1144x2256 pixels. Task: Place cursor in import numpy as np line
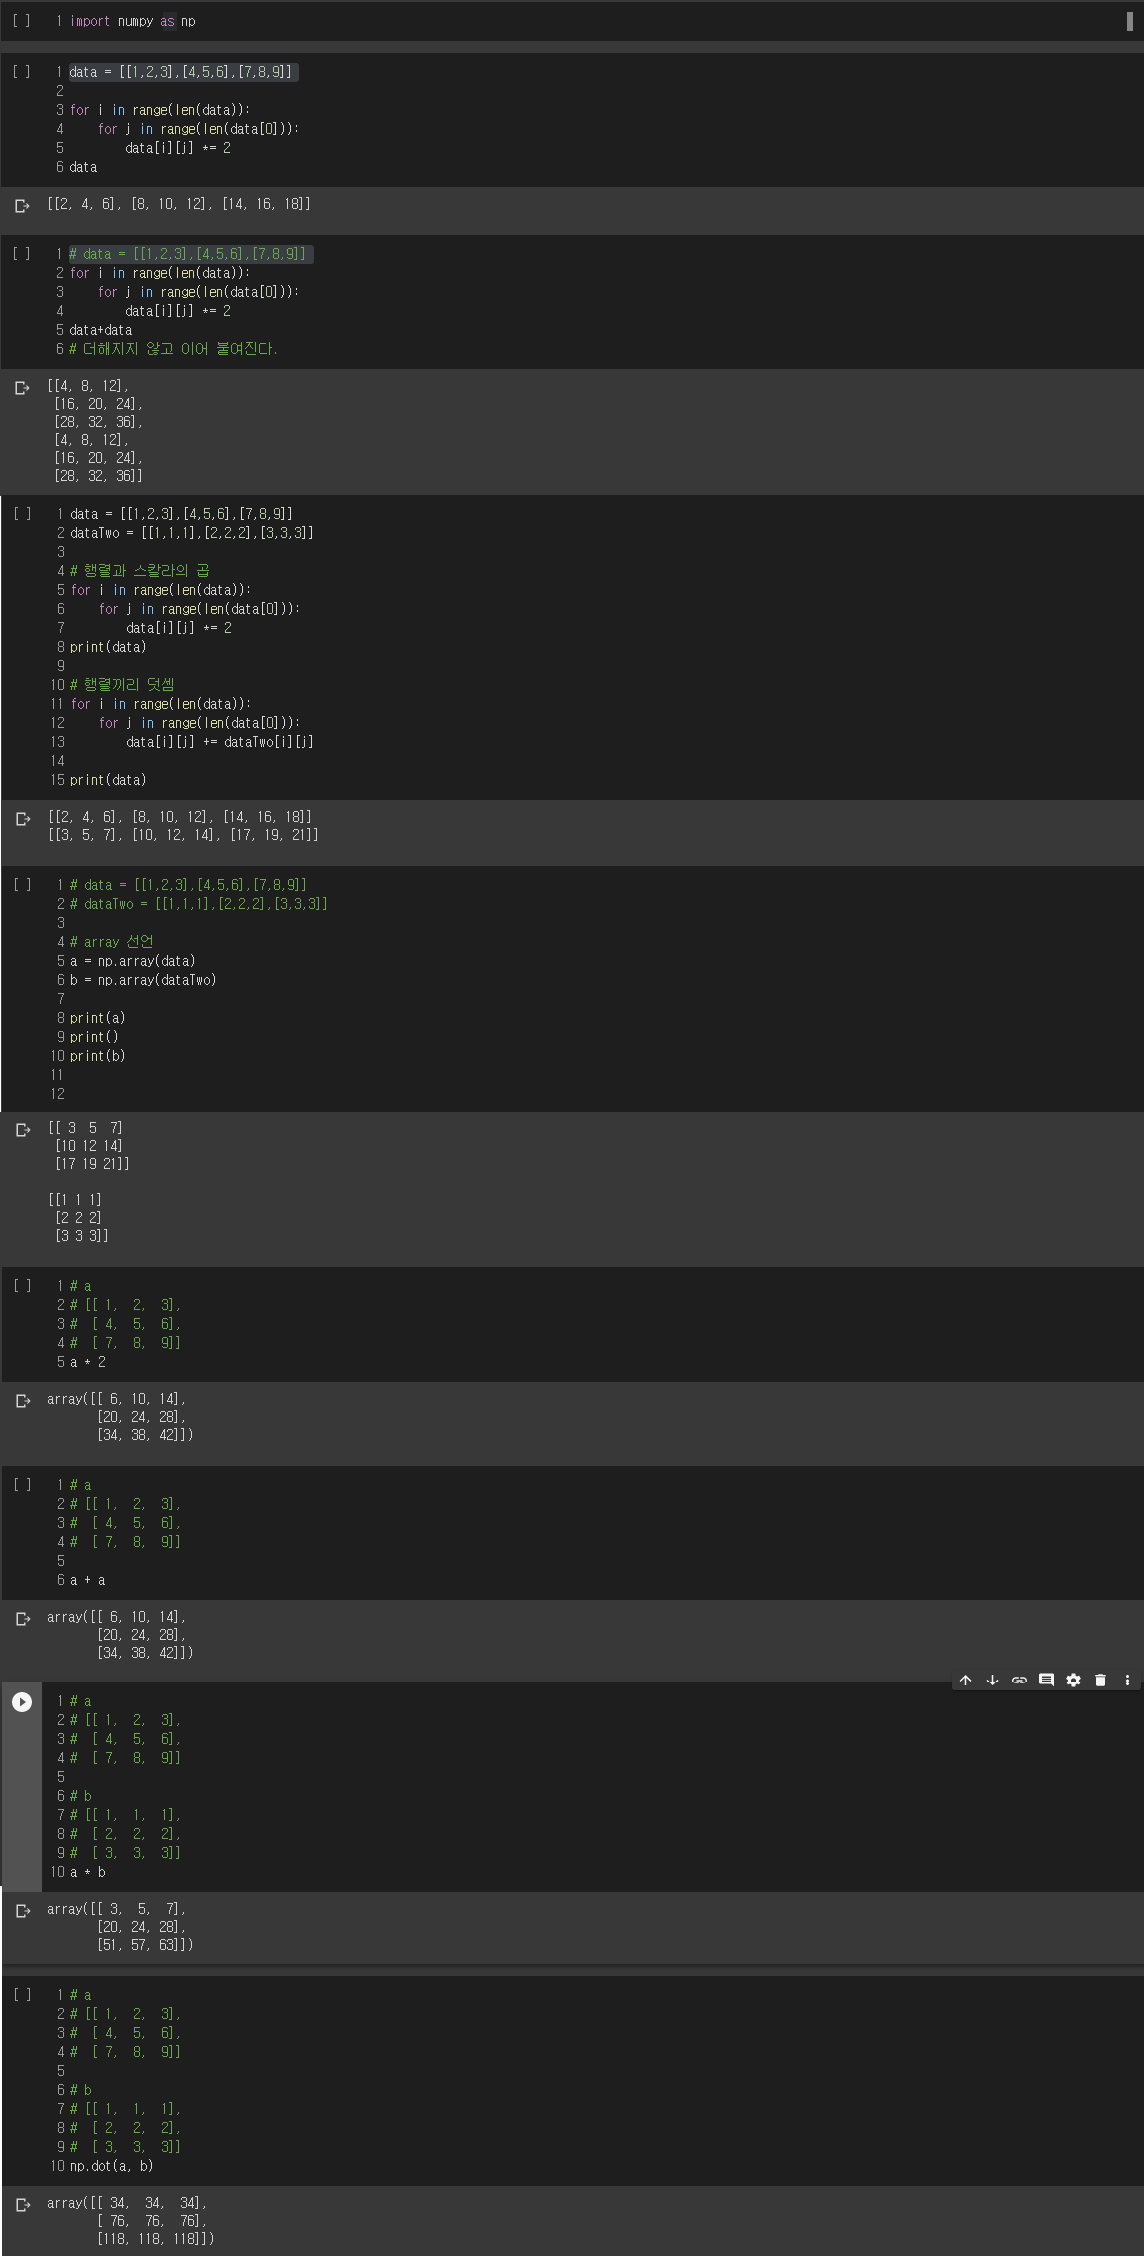[132, 21]
